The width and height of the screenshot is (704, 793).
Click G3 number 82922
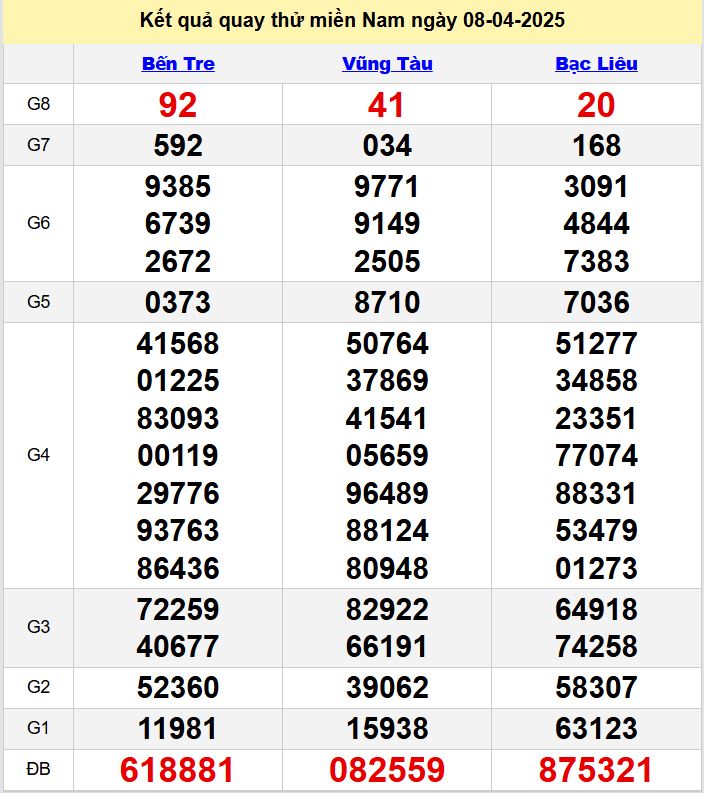coord(387,609)
